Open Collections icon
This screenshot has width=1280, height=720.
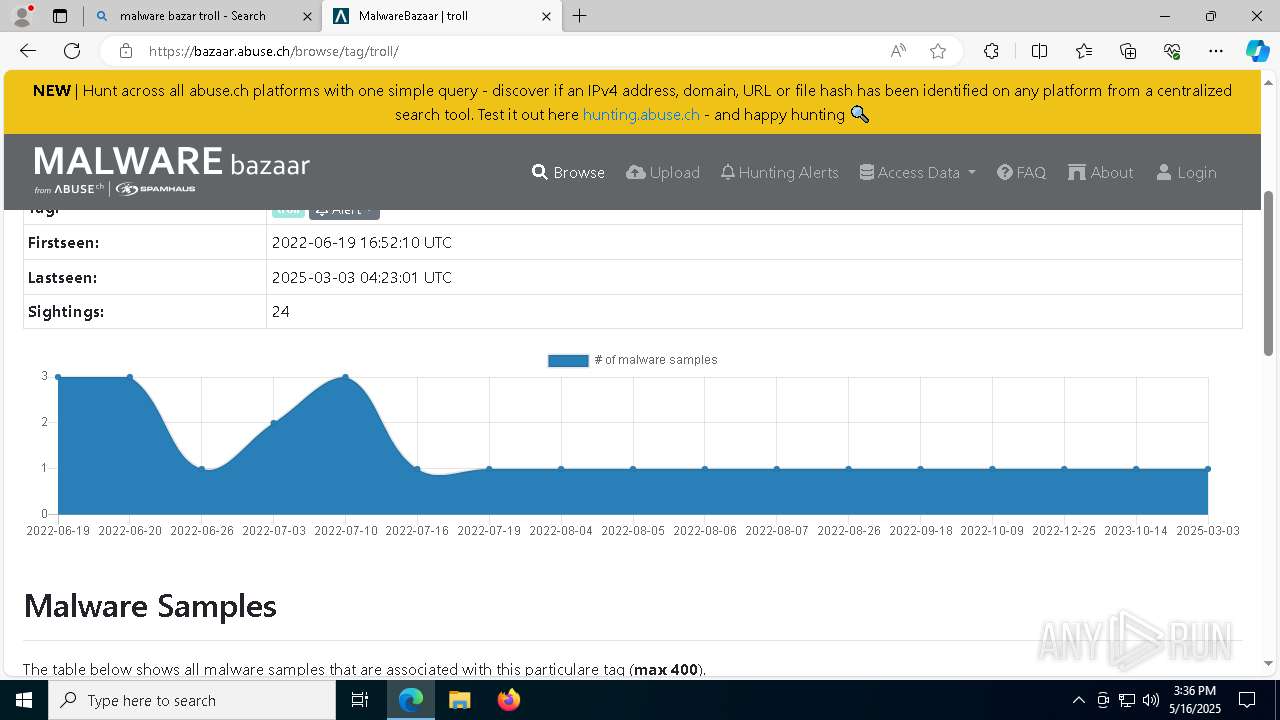pos(1128,51)
